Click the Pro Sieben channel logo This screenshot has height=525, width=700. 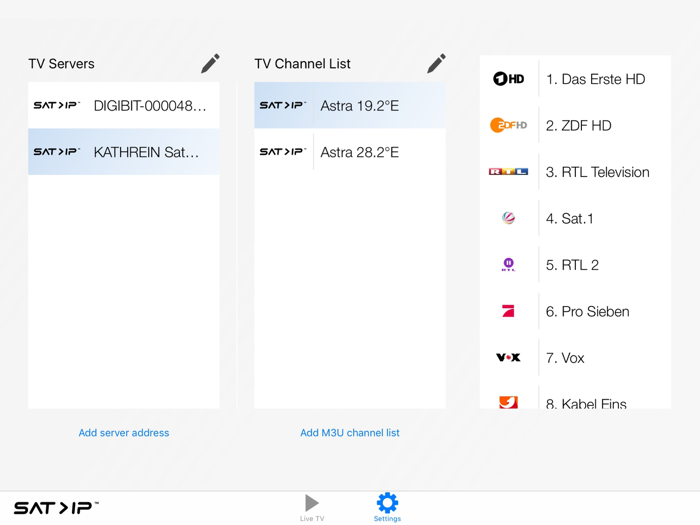click(x=508, y=311)
